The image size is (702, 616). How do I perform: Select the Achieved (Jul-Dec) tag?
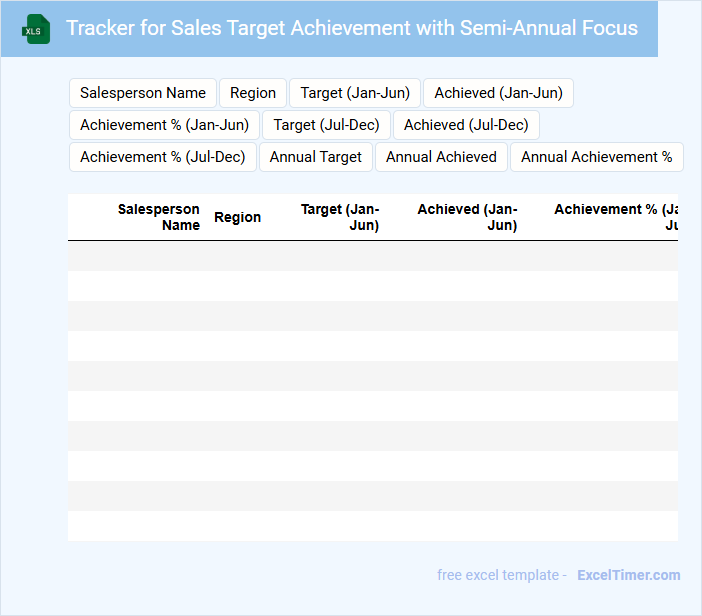[x=466, y=125]
